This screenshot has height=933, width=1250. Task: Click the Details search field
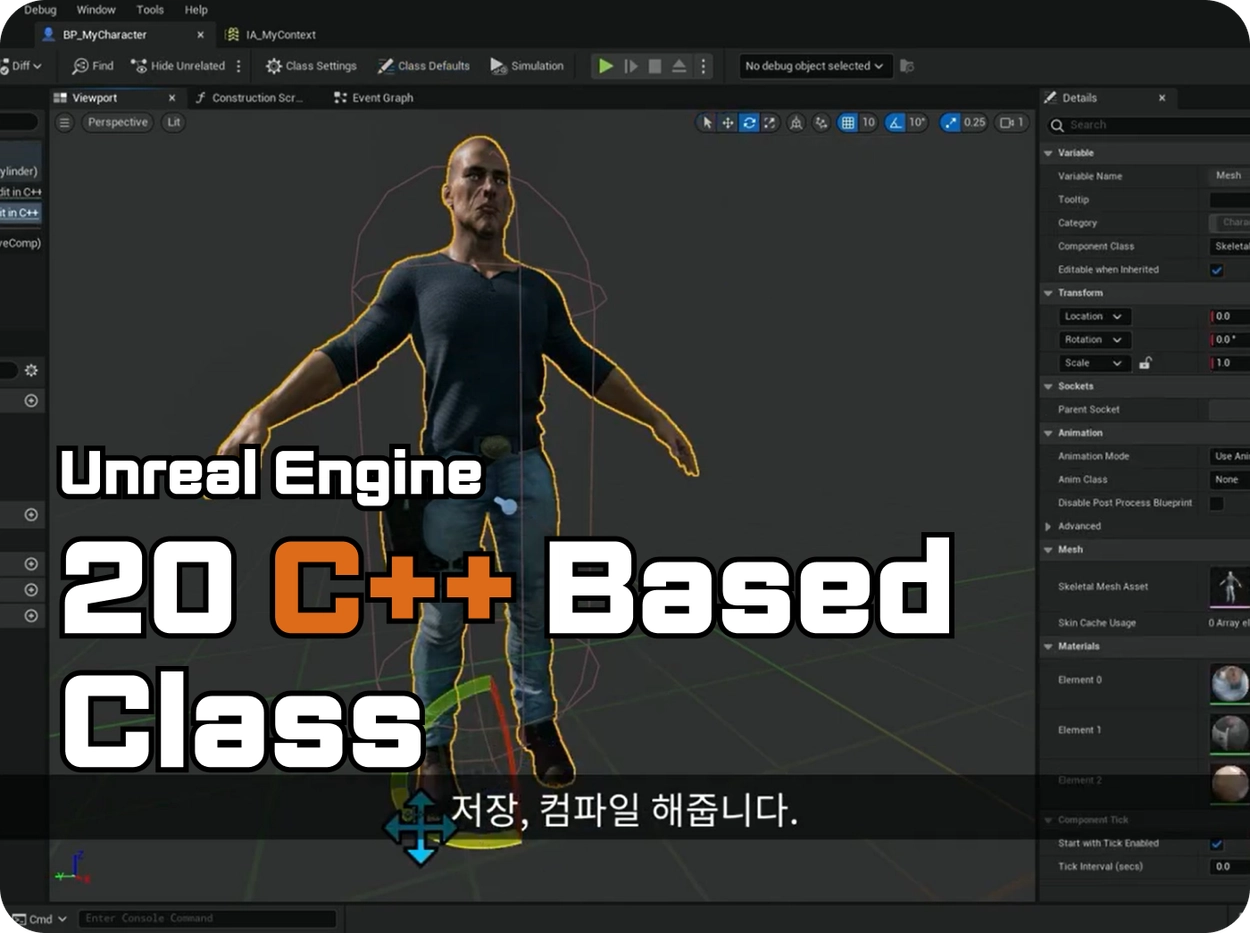[1148, 125]
